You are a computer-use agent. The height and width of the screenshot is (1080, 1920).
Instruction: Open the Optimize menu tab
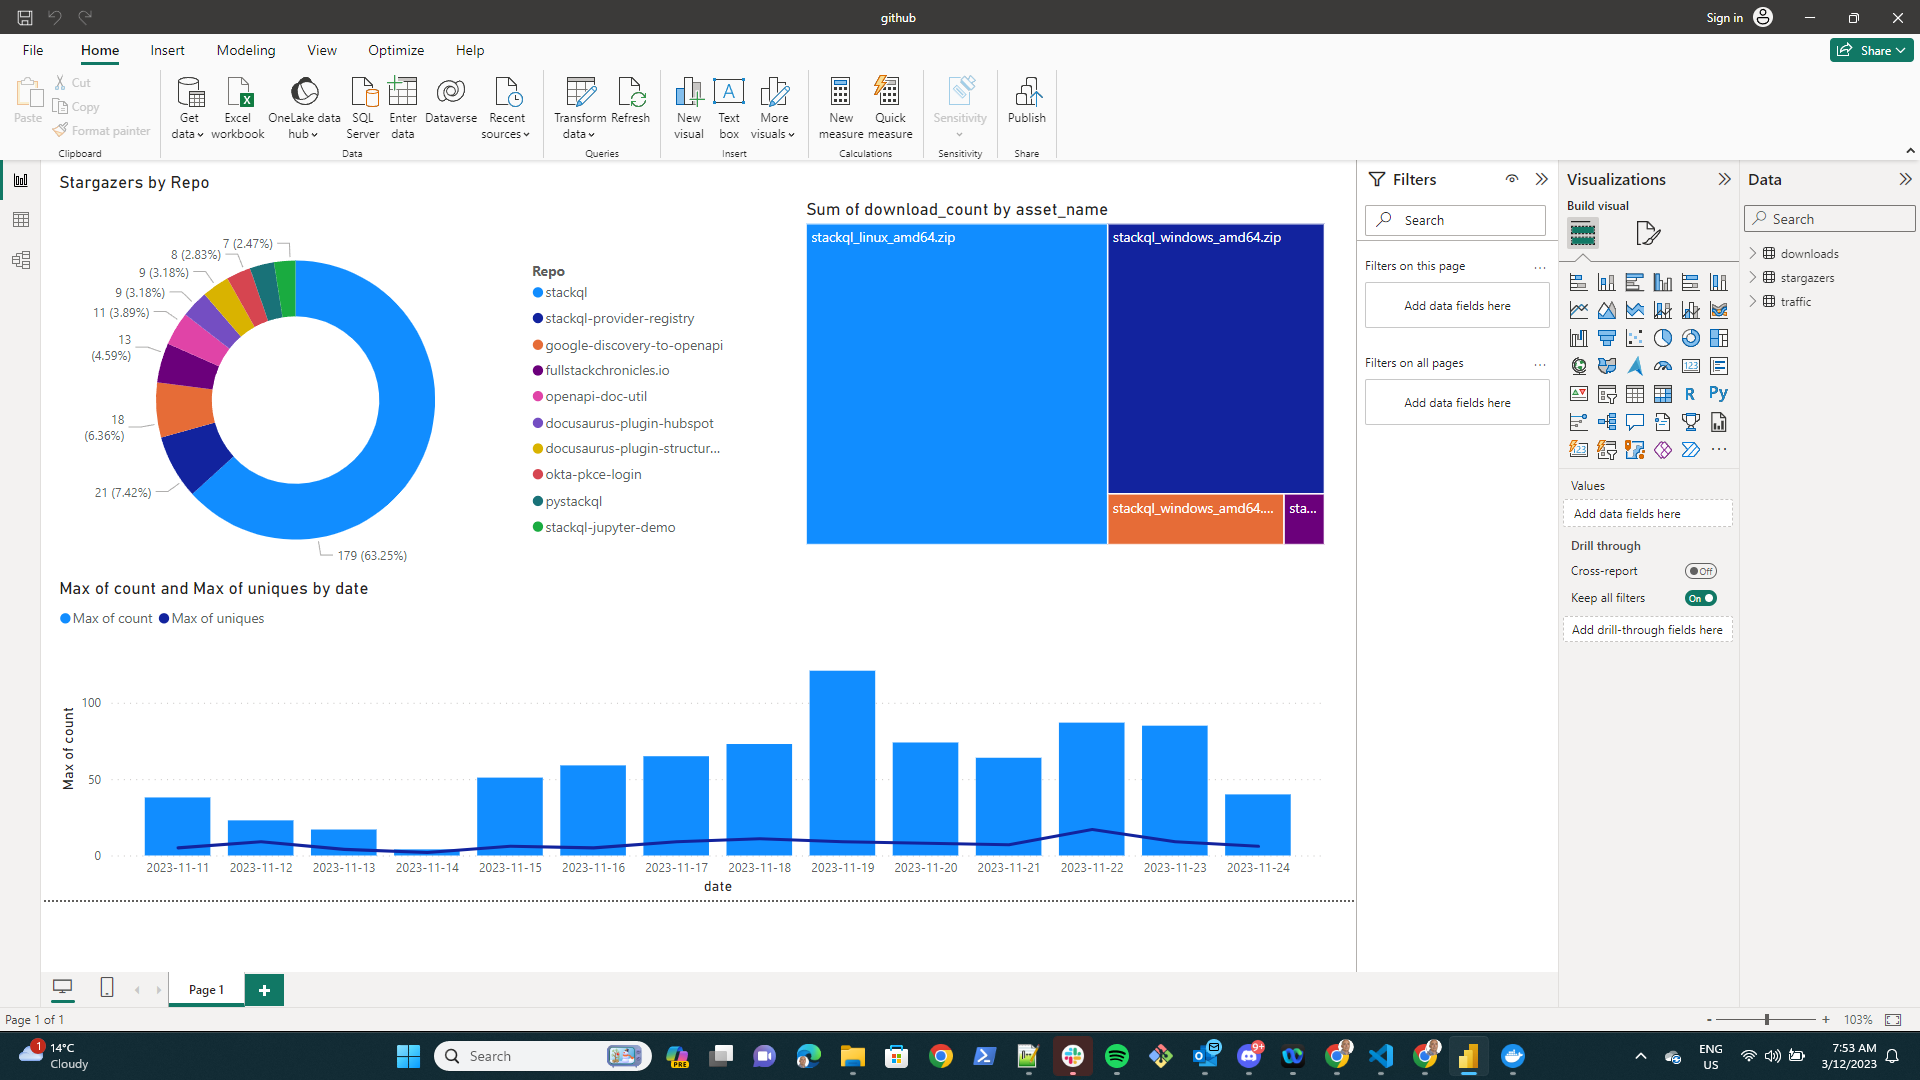click(395, 50)
